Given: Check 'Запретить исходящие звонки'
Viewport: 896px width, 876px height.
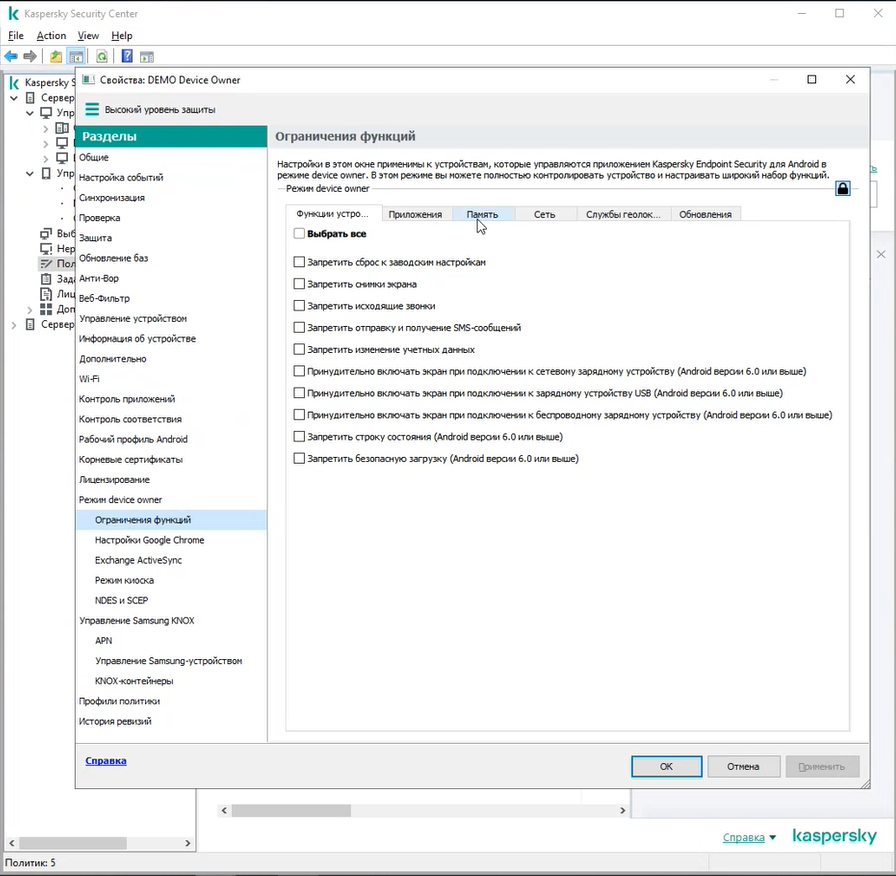Looking at the screenshot, I should [x=299, y=305].
